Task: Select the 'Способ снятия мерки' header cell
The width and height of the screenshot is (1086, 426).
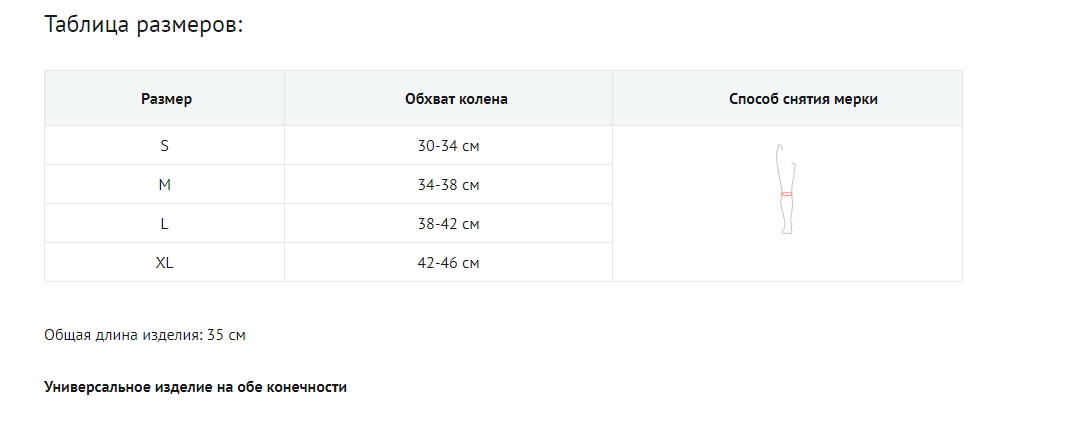Action: (789, 99)
